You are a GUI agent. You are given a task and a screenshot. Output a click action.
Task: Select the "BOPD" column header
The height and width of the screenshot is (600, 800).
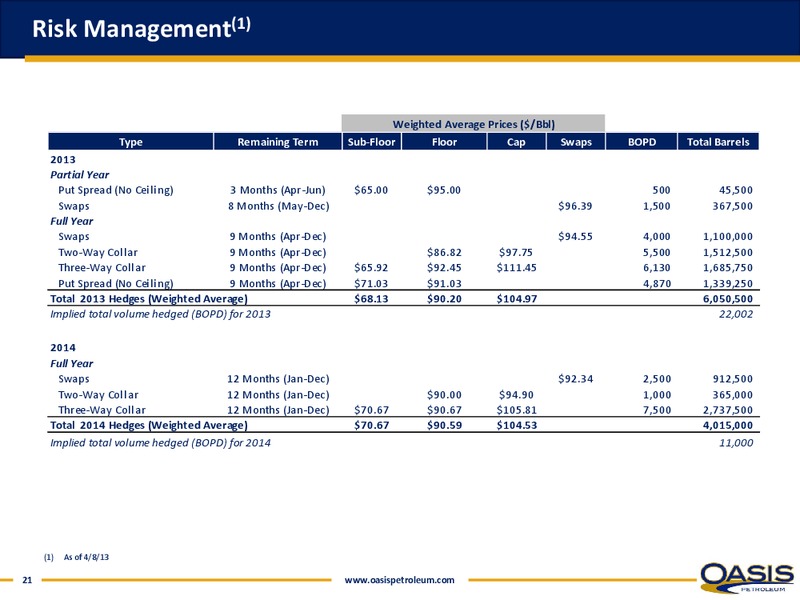641,142
